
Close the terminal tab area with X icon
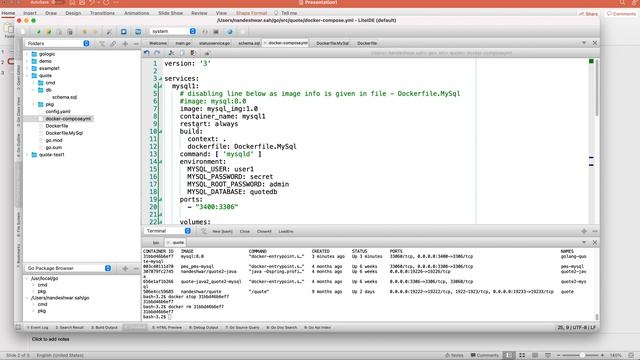[595, 242]
